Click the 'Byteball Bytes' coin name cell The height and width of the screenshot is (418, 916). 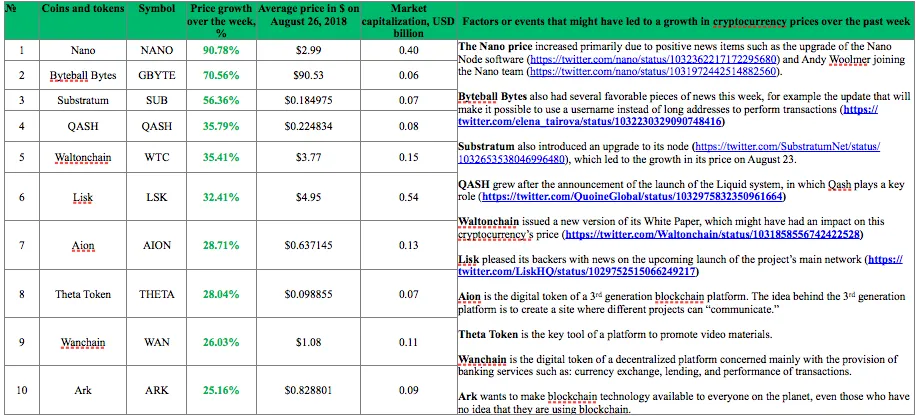point(82,75)
